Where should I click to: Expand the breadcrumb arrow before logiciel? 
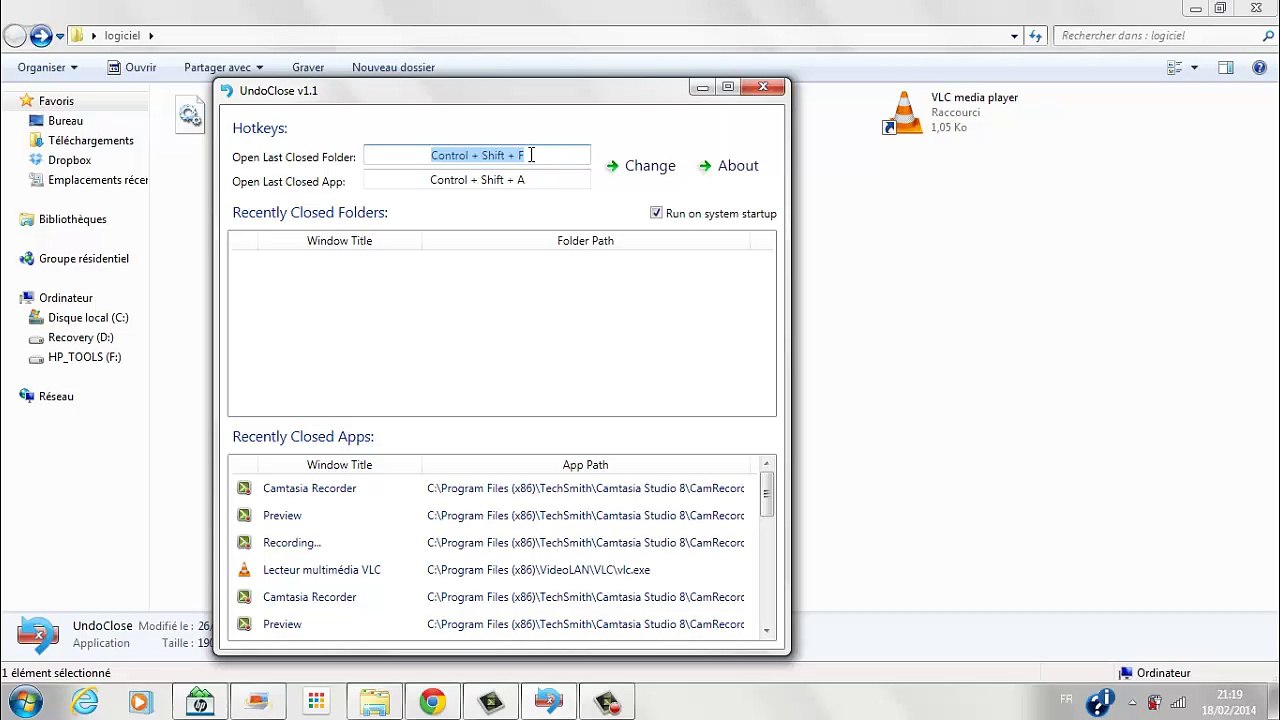click(x=94, y=36)
